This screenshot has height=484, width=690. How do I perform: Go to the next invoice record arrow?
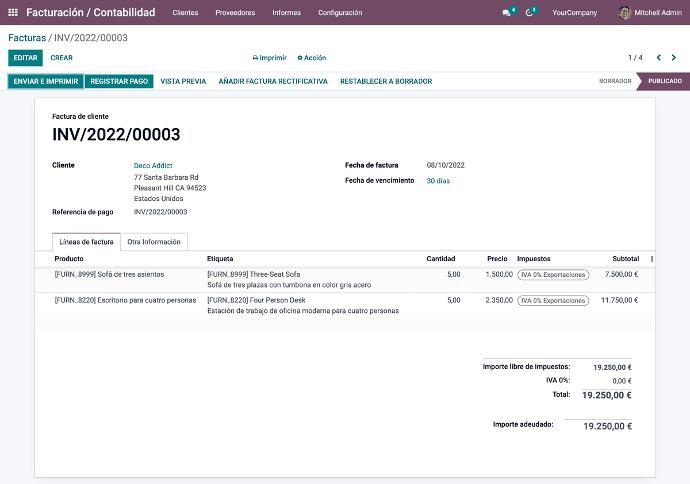[x=676, y=58]
